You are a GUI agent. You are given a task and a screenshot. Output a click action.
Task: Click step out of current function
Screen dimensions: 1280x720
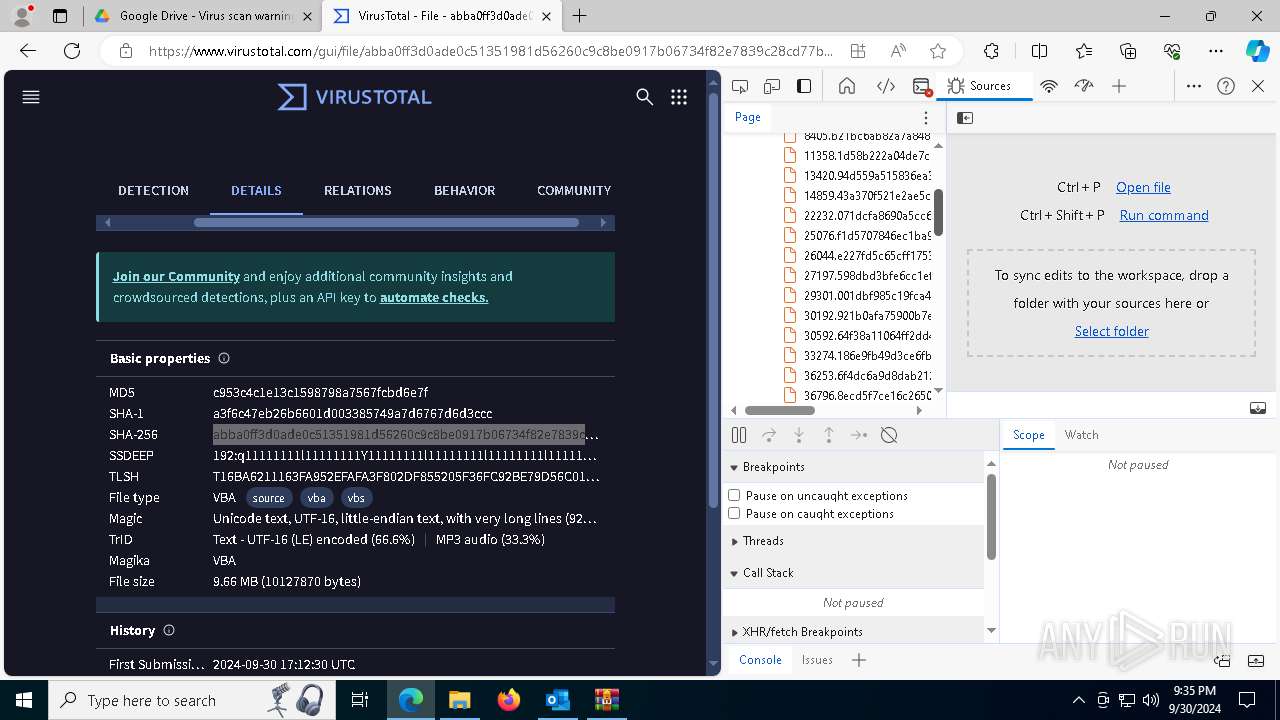tap(829, 435)
